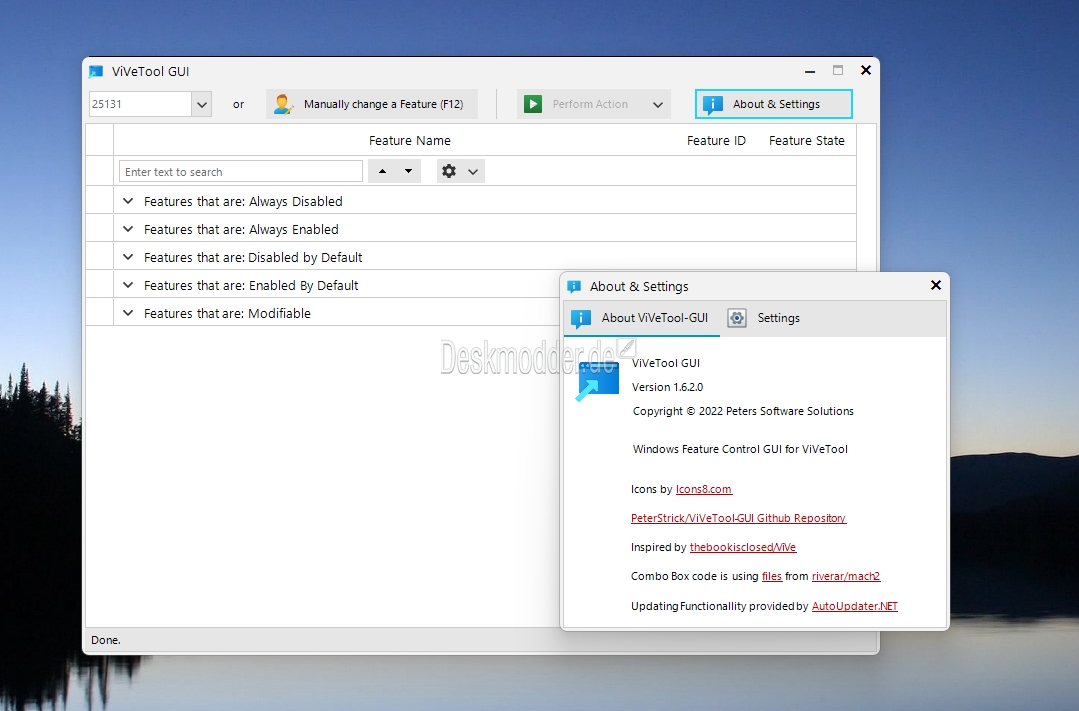Click the Feature ID column header
Screen dimensions: 1079x711
pos(716,140)
